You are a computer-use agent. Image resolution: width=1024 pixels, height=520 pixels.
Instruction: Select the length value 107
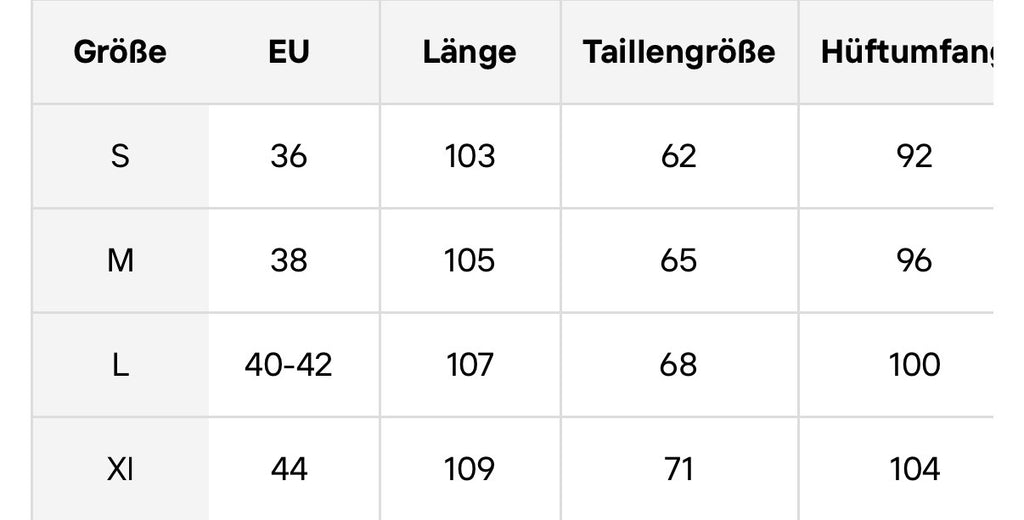(469, 364)
